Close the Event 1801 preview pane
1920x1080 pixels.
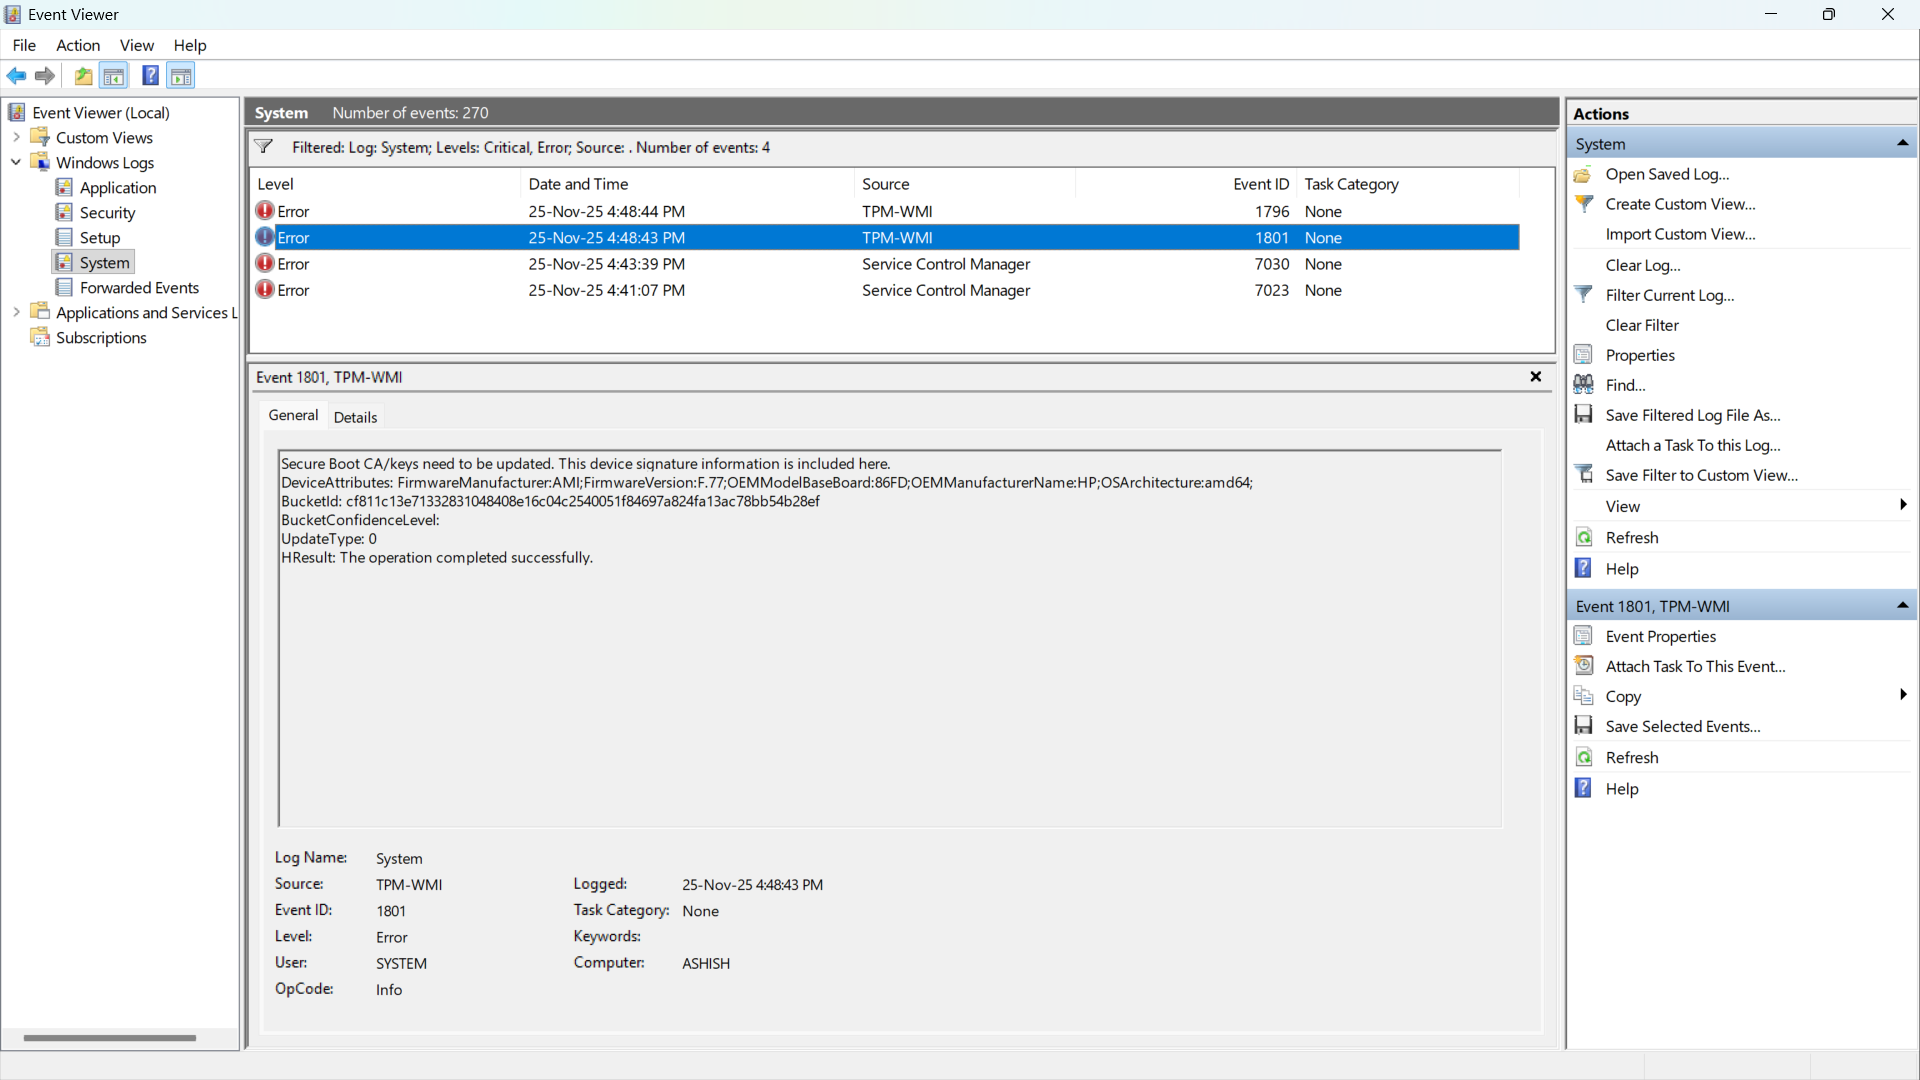point(1535,377)
